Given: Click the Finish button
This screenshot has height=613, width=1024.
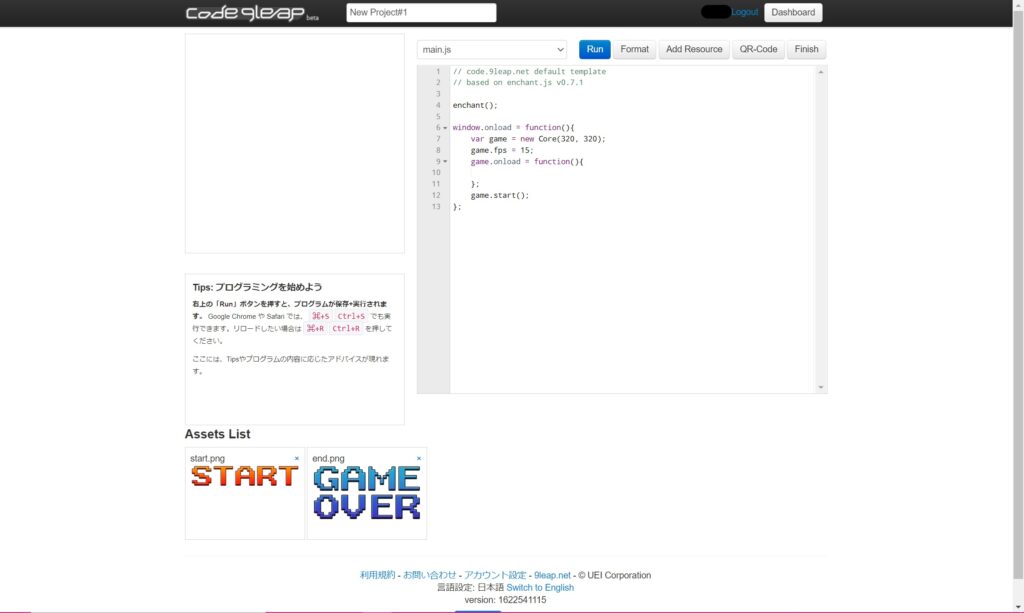Looking at the screenshot, I should click(806, 49).
